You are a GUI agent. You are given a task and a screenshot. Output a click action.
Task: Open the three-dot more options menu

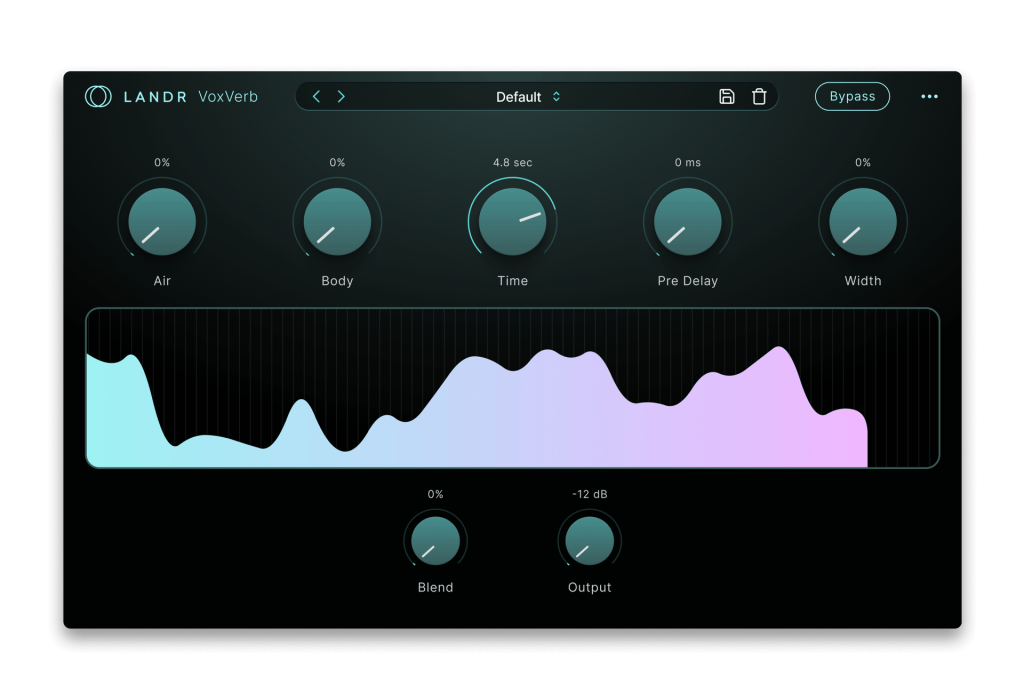[x=929, y=97]
